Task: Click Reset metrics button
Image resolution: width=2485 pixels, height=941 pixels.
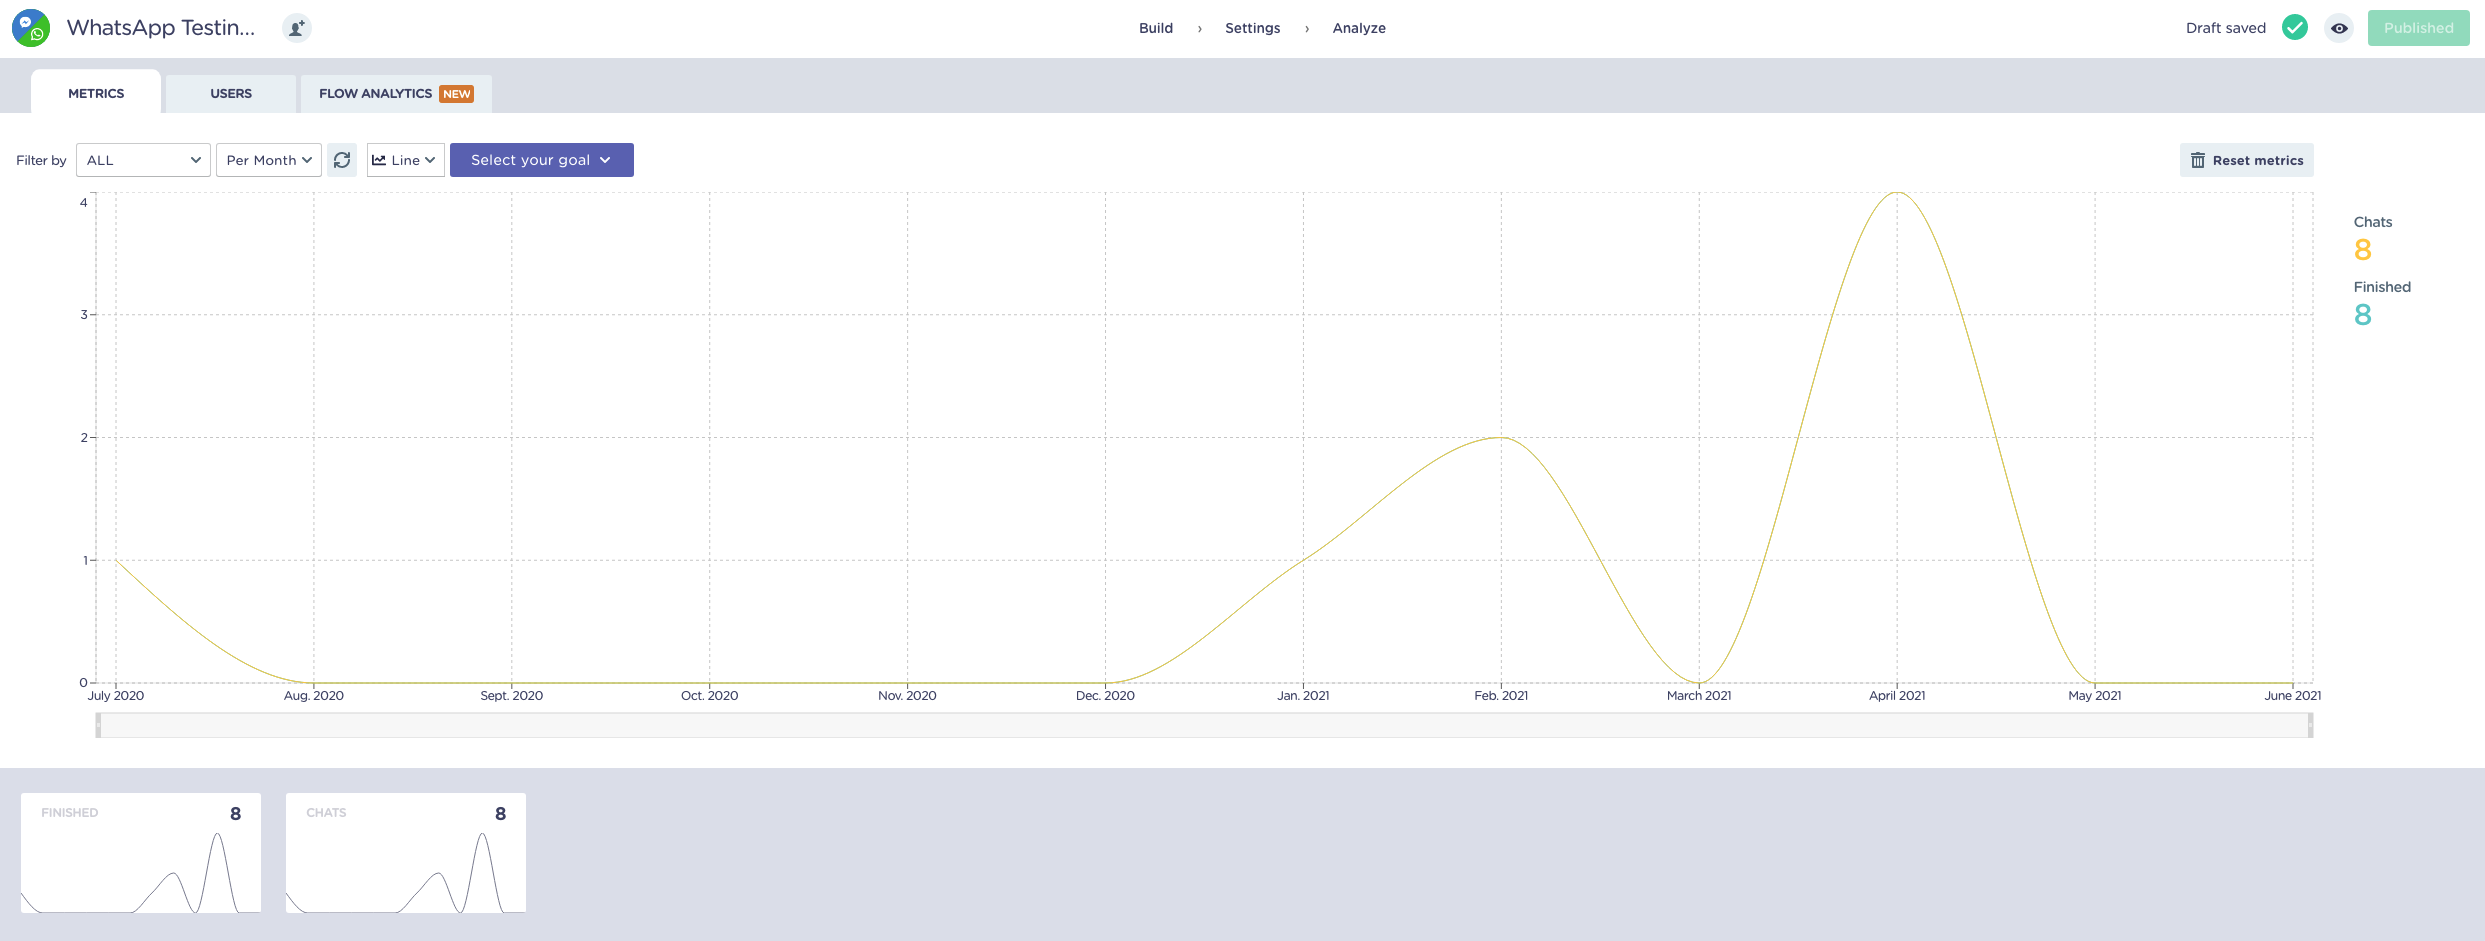Action: pos(2246,160)
